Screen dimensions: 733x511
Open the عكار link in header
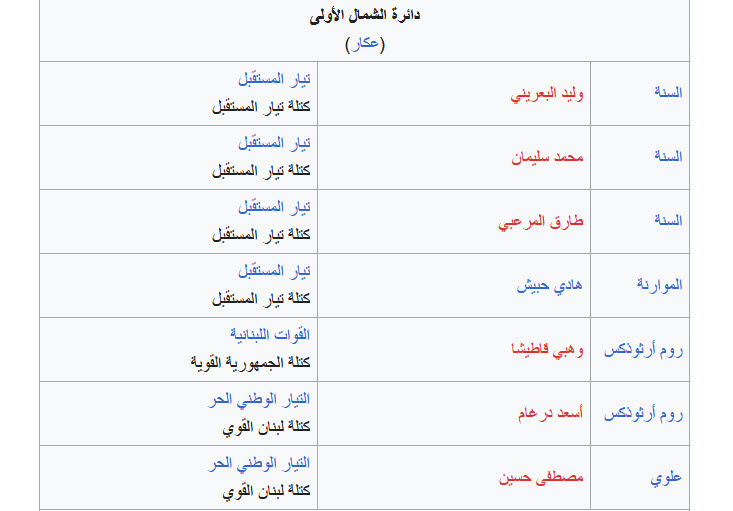[365, 43]
